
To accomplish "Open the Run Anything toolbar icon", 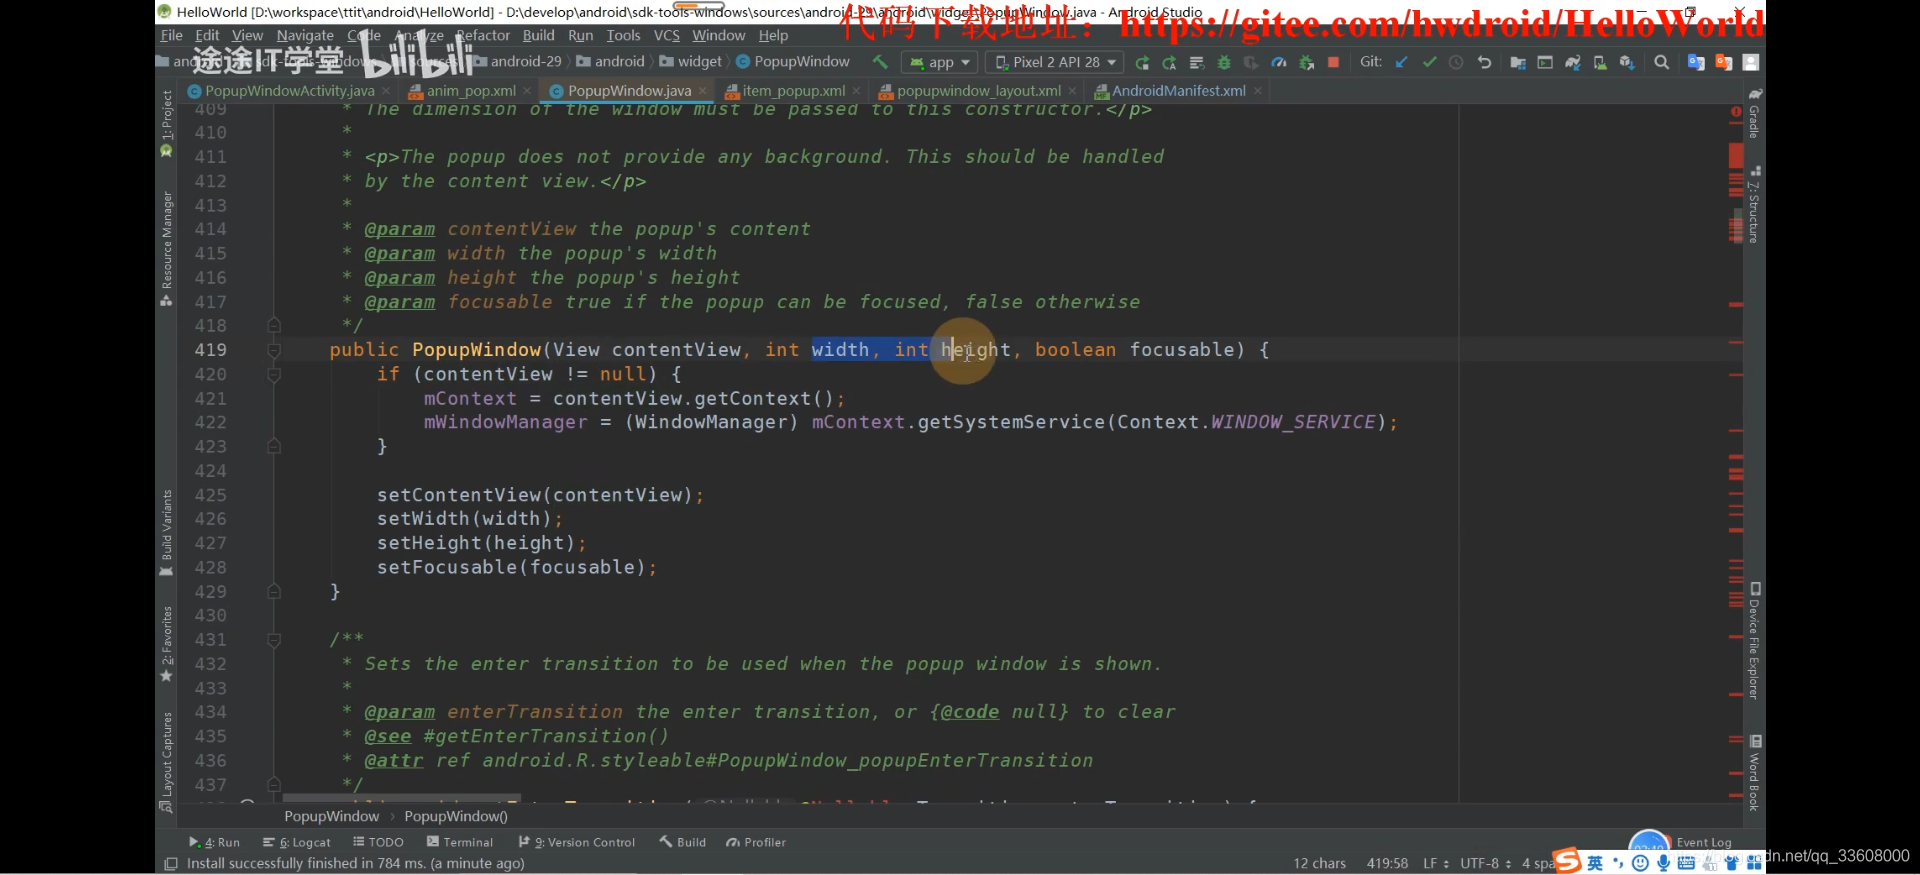I will click(1545, 62).
